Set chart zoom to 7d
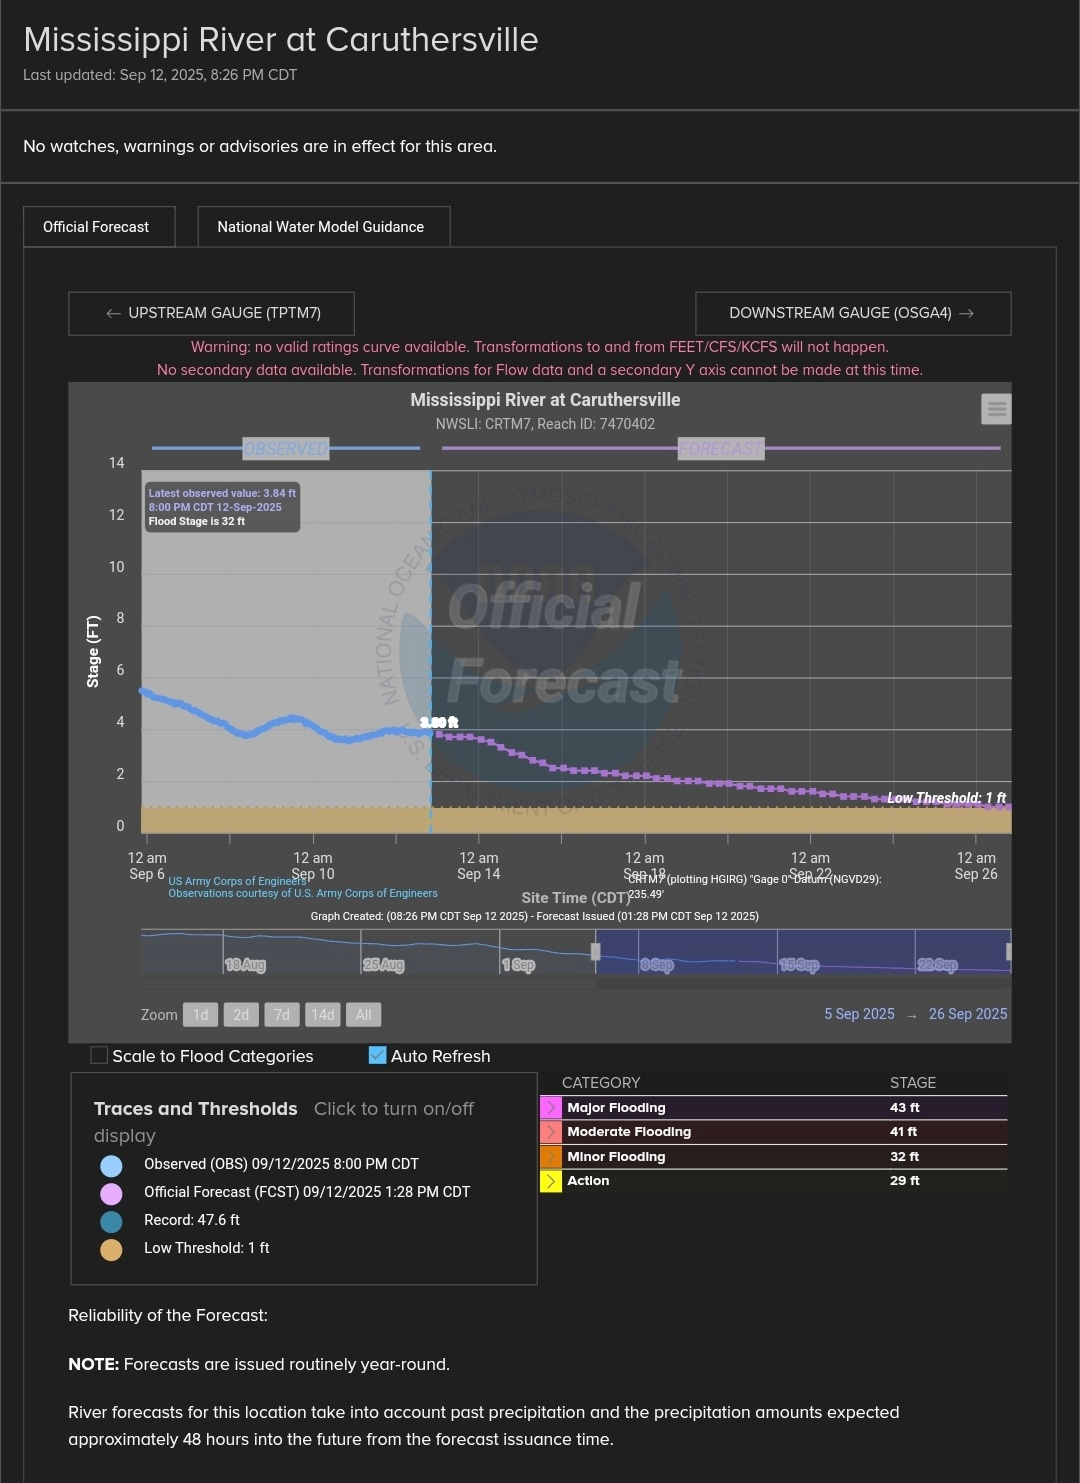1080x1483 pixels. (x=282, y=1015)
